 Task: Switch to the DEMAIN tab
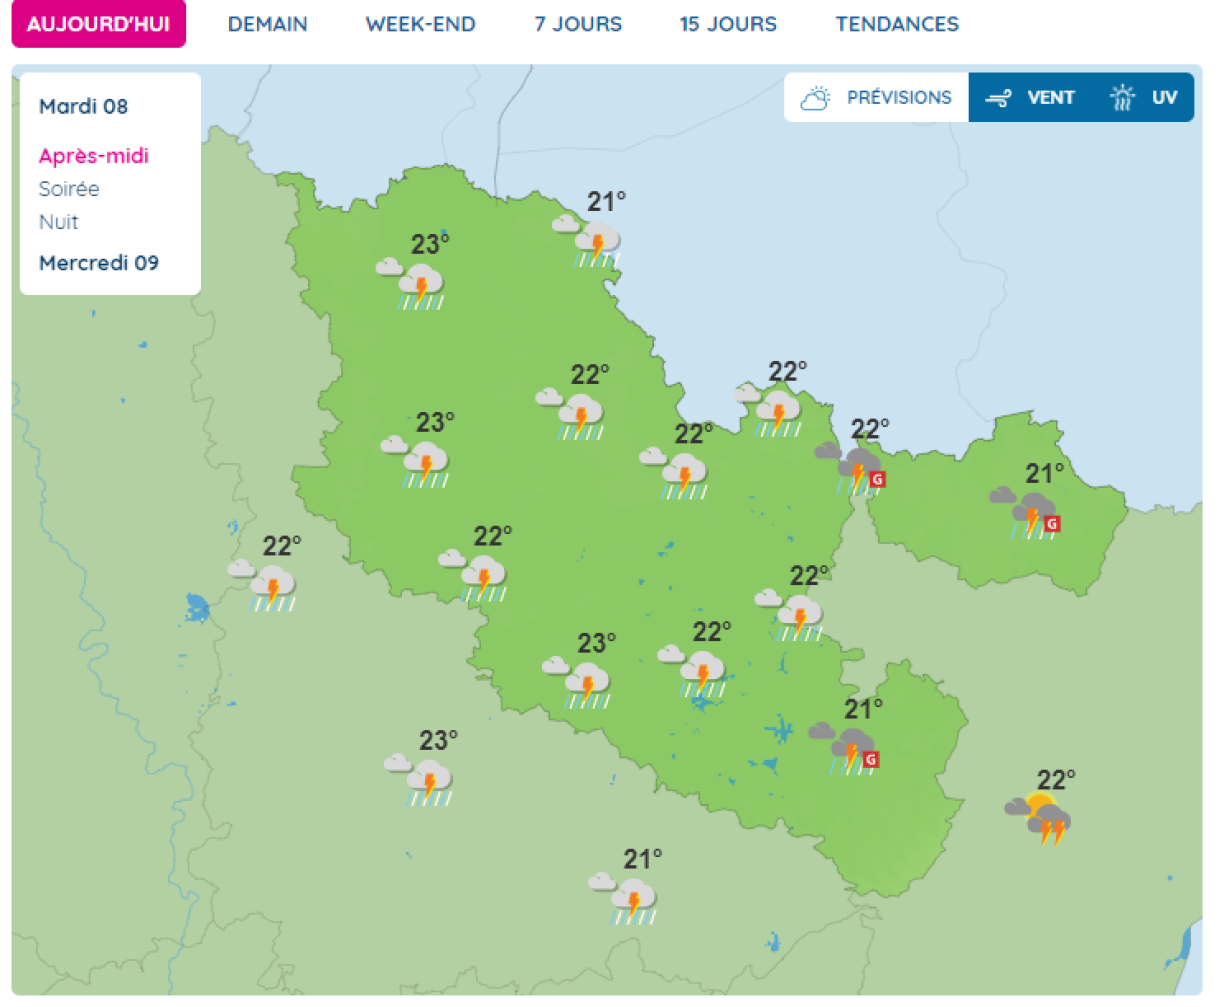click(267, 24)
